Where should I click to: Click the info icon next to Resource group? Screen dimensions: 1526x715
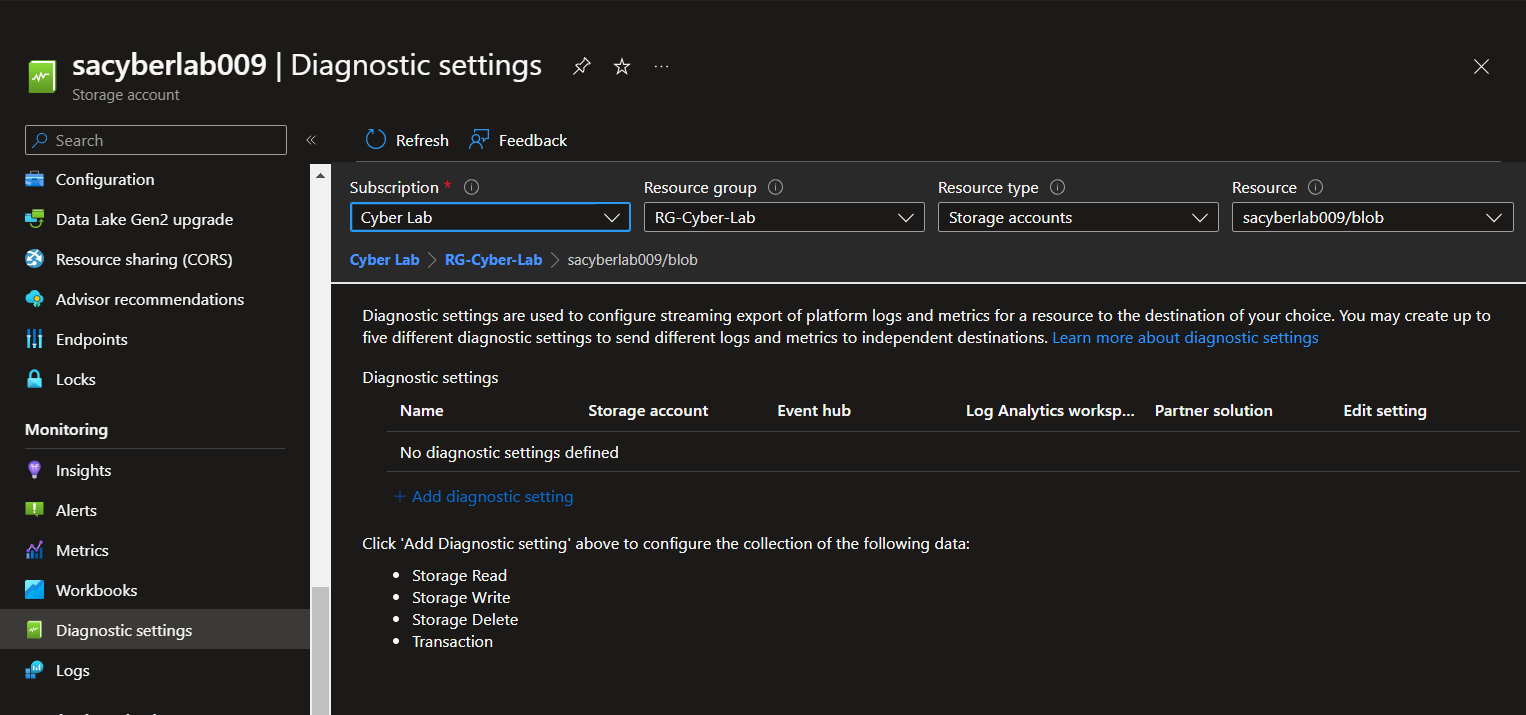click(x=775, y=188)
